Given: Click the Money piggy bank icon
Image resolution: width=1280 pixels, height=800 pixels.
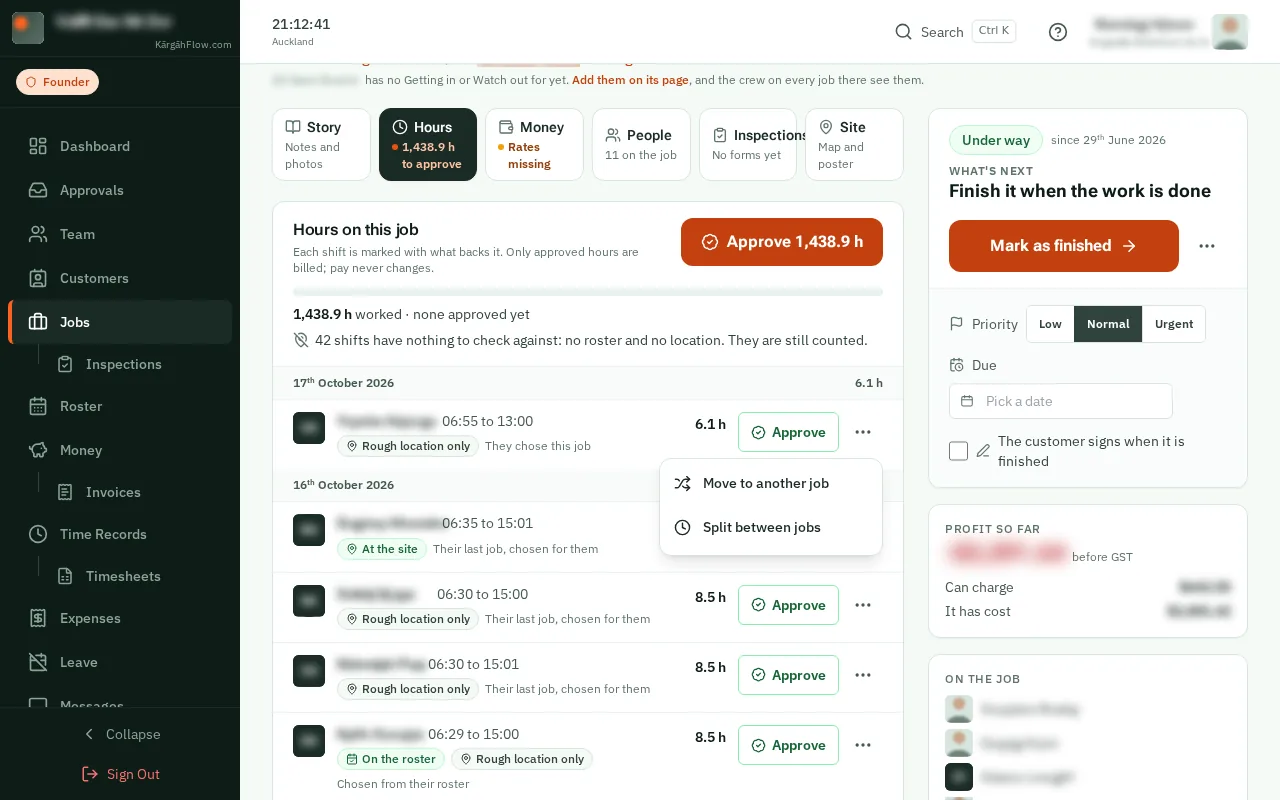Looking at the screenshot, I should [x=38, y=450].
